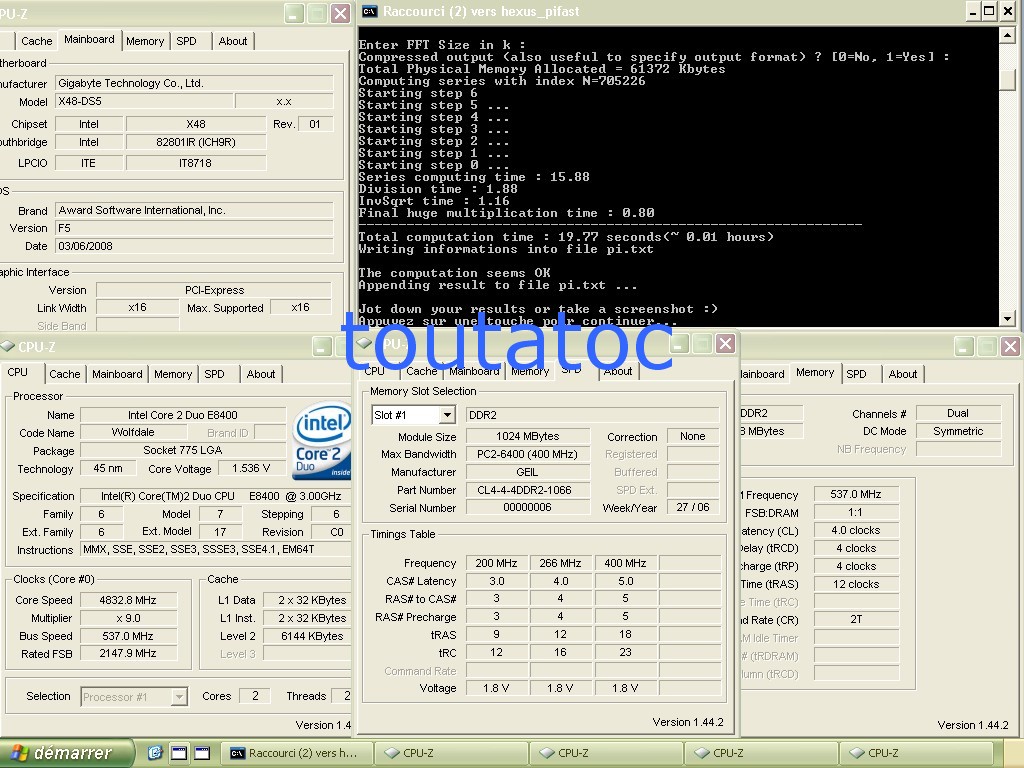Switch to Memory tab in the CPU window

(173, 374)
